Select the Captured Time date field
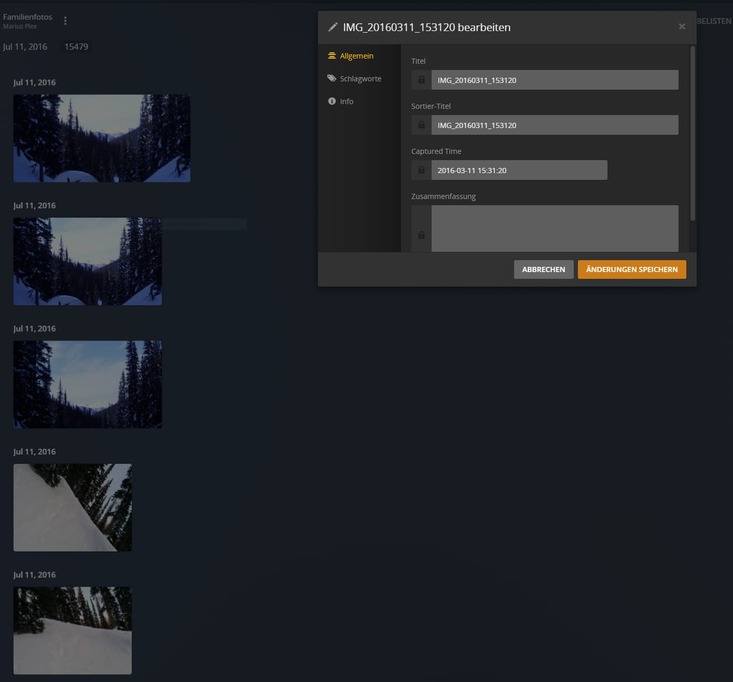733x682 pixels. (x=518, y=170)
